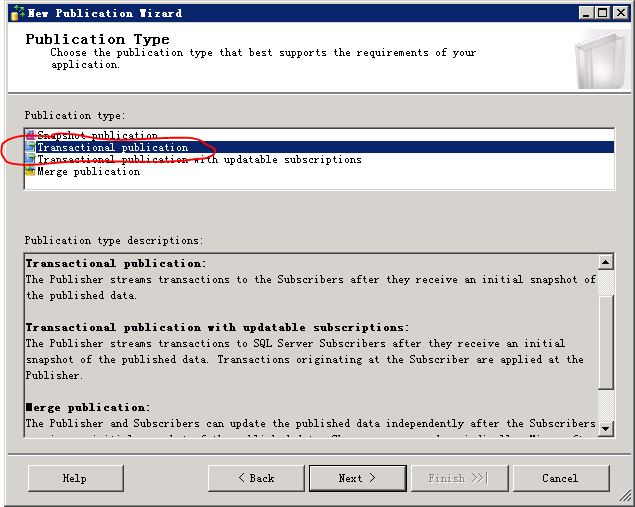Pick Merge publication from list
The height and width of the screenshot is (507, 635).
click(x=89, y=172)
